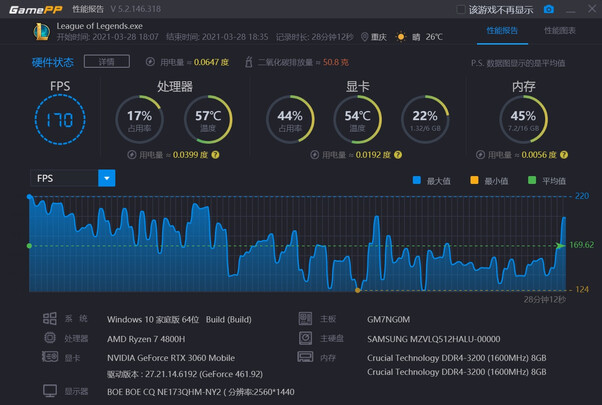This screenshot has height=405, width=602.
Task: Click the 处理器 CPU chip icon
Action: pos(50,338)
